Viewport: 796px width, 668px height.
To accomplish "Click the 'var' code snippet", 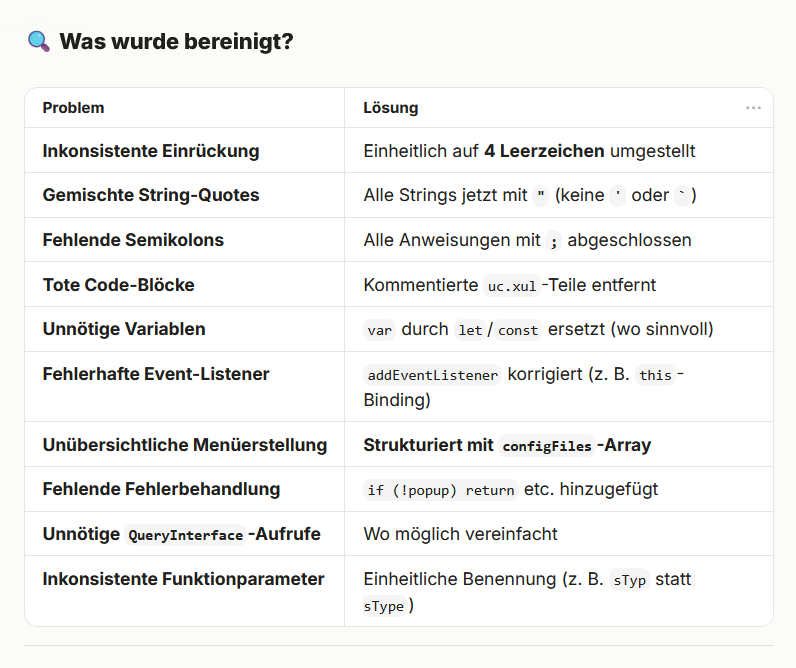I will click(x=379, y=330).
